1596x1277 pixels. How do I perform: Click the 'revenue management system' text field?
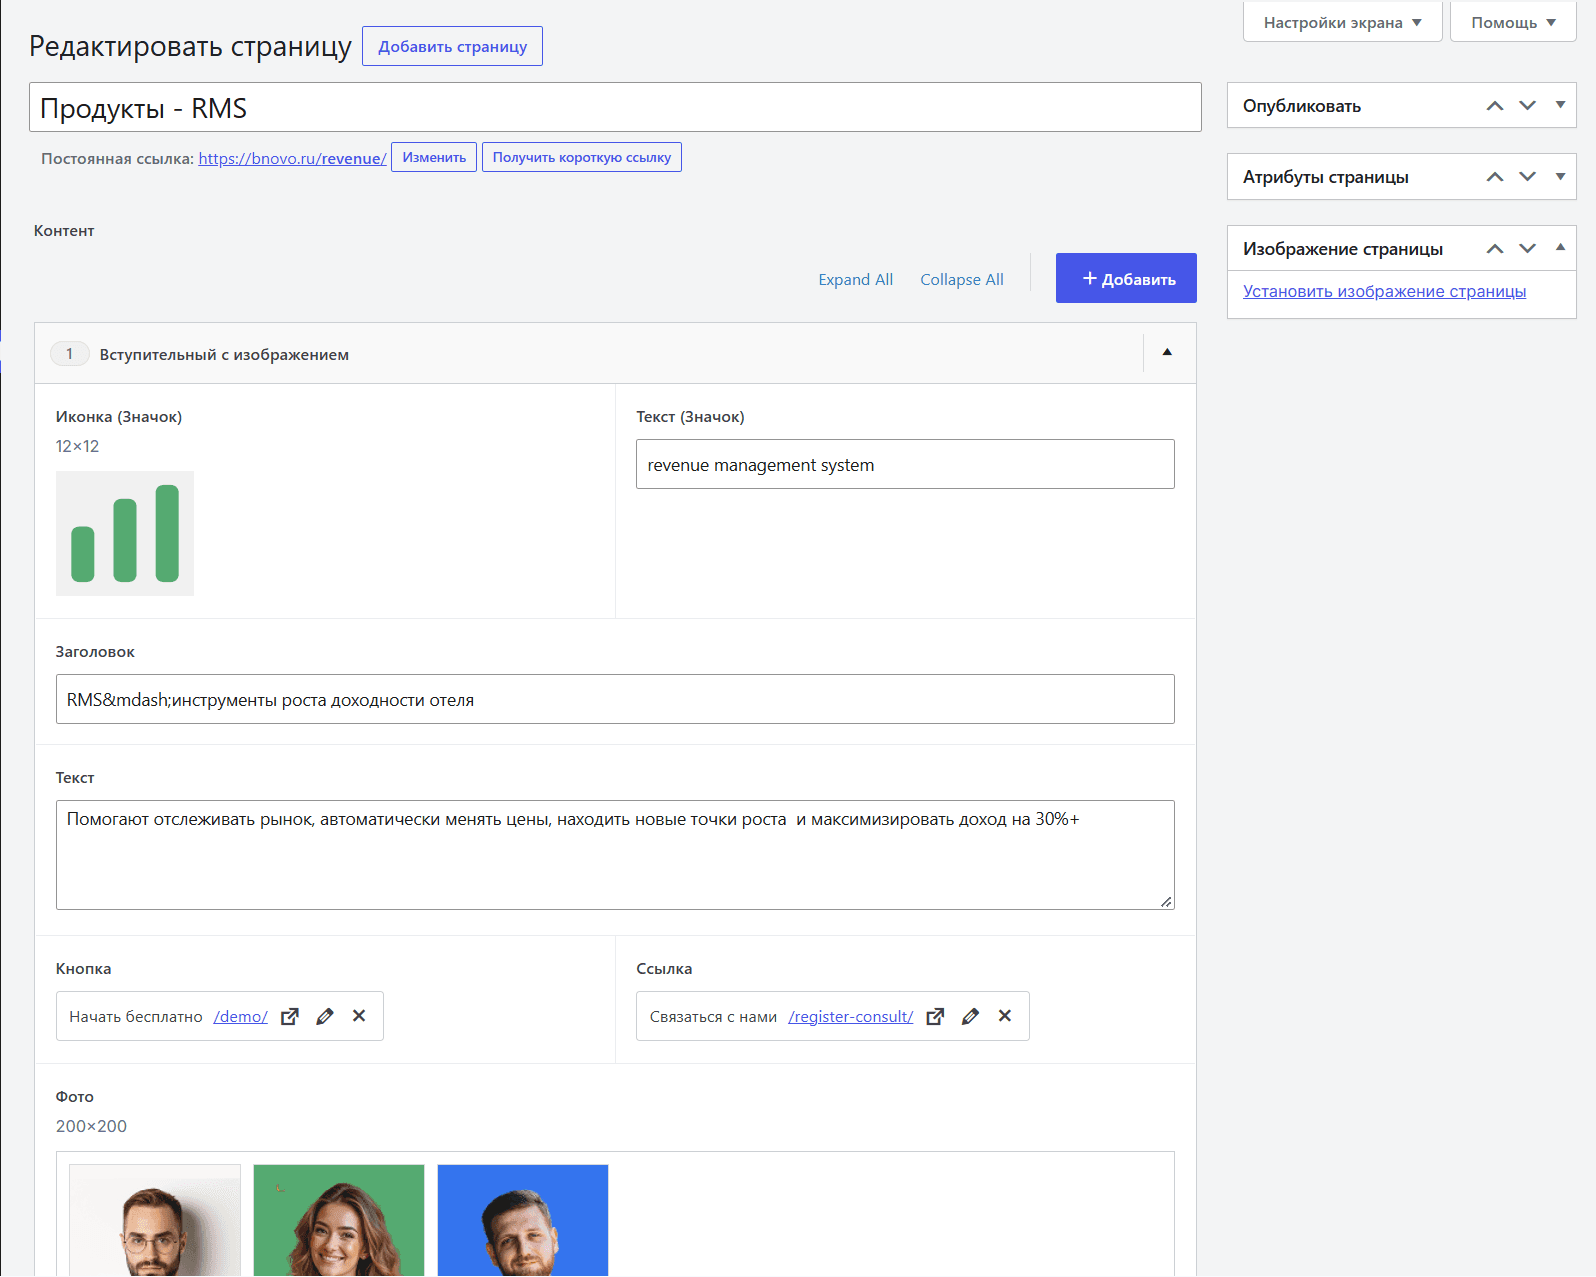[905, 464]
